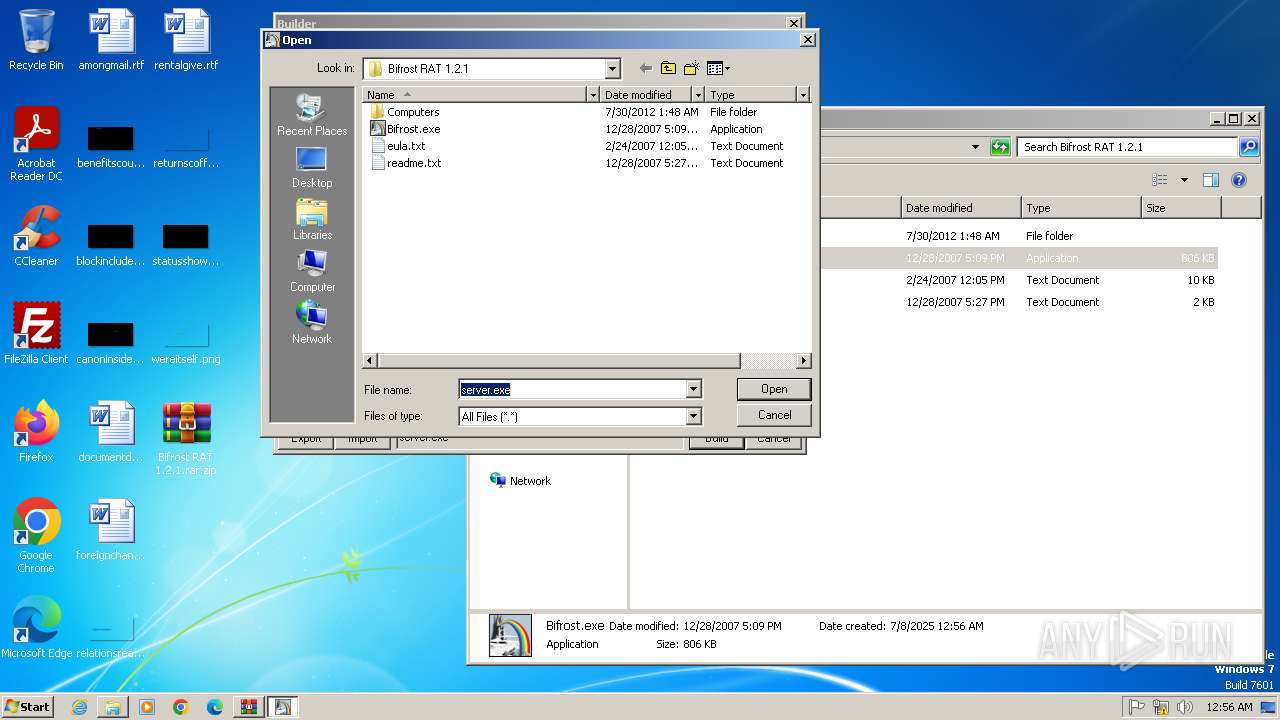Image resolution: width=1280 pixels, height=720 pixels.
Task: Click the Explorer search box
Action: click(1128, 147)
